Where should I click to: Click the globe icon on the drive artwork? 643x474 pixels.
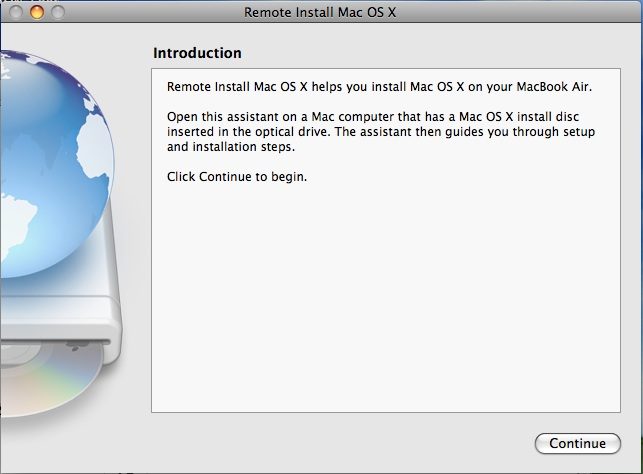(x=55, y=164)
